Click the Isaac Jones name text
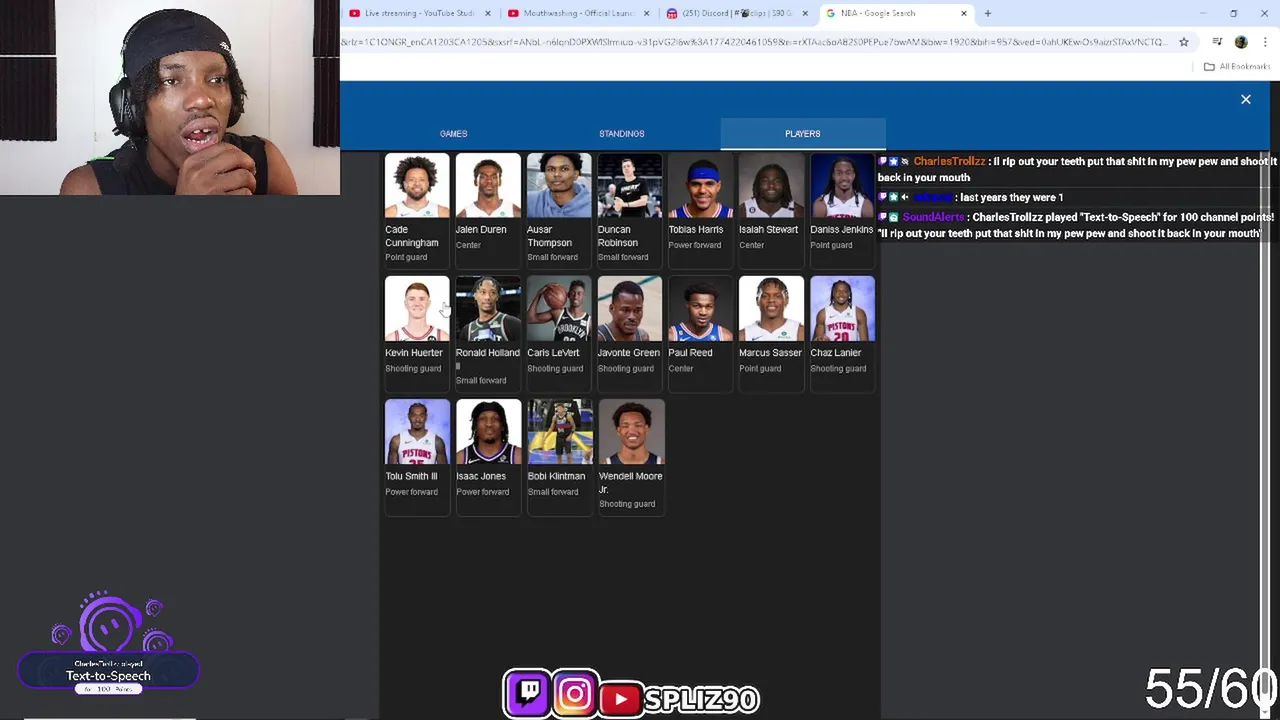This screenshot has width=1280, height=720. click(x=481, y=476)
